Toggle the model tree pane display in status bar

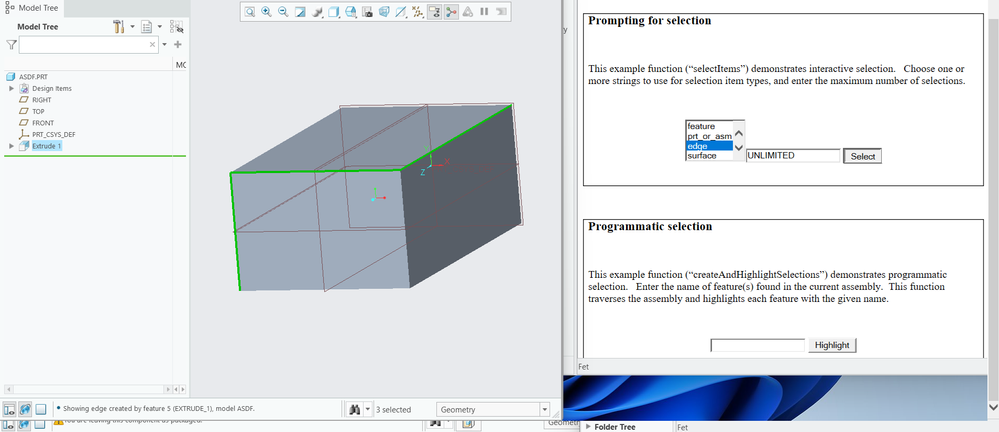pos(9,409)
